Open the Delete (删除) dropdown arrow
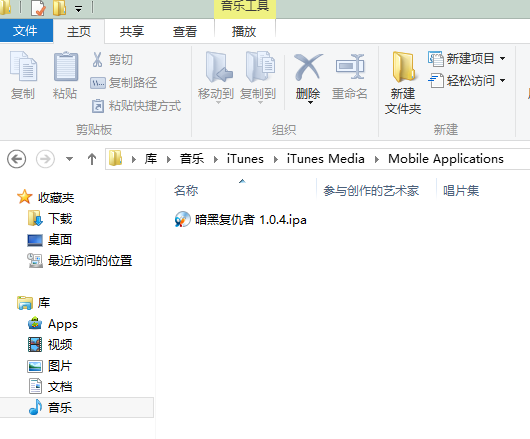 (310, 102)
